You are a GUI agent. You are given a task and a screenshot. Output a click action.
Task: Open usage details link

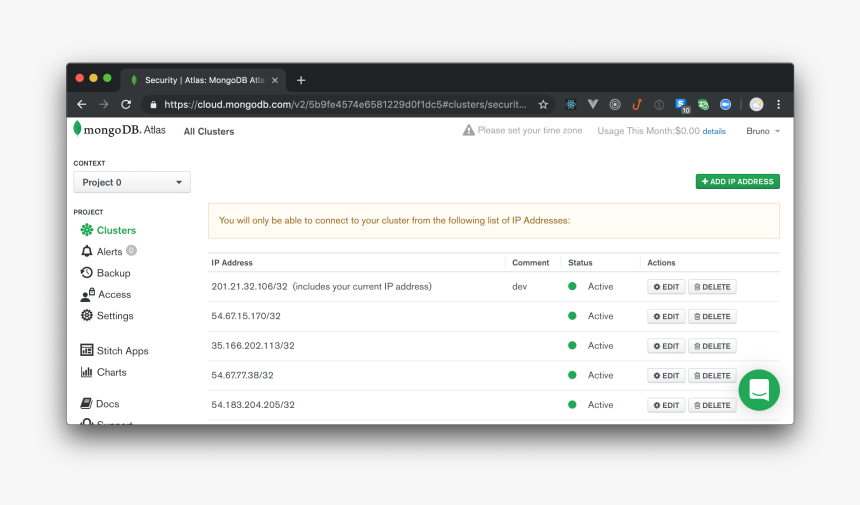[x=714, y=132]
